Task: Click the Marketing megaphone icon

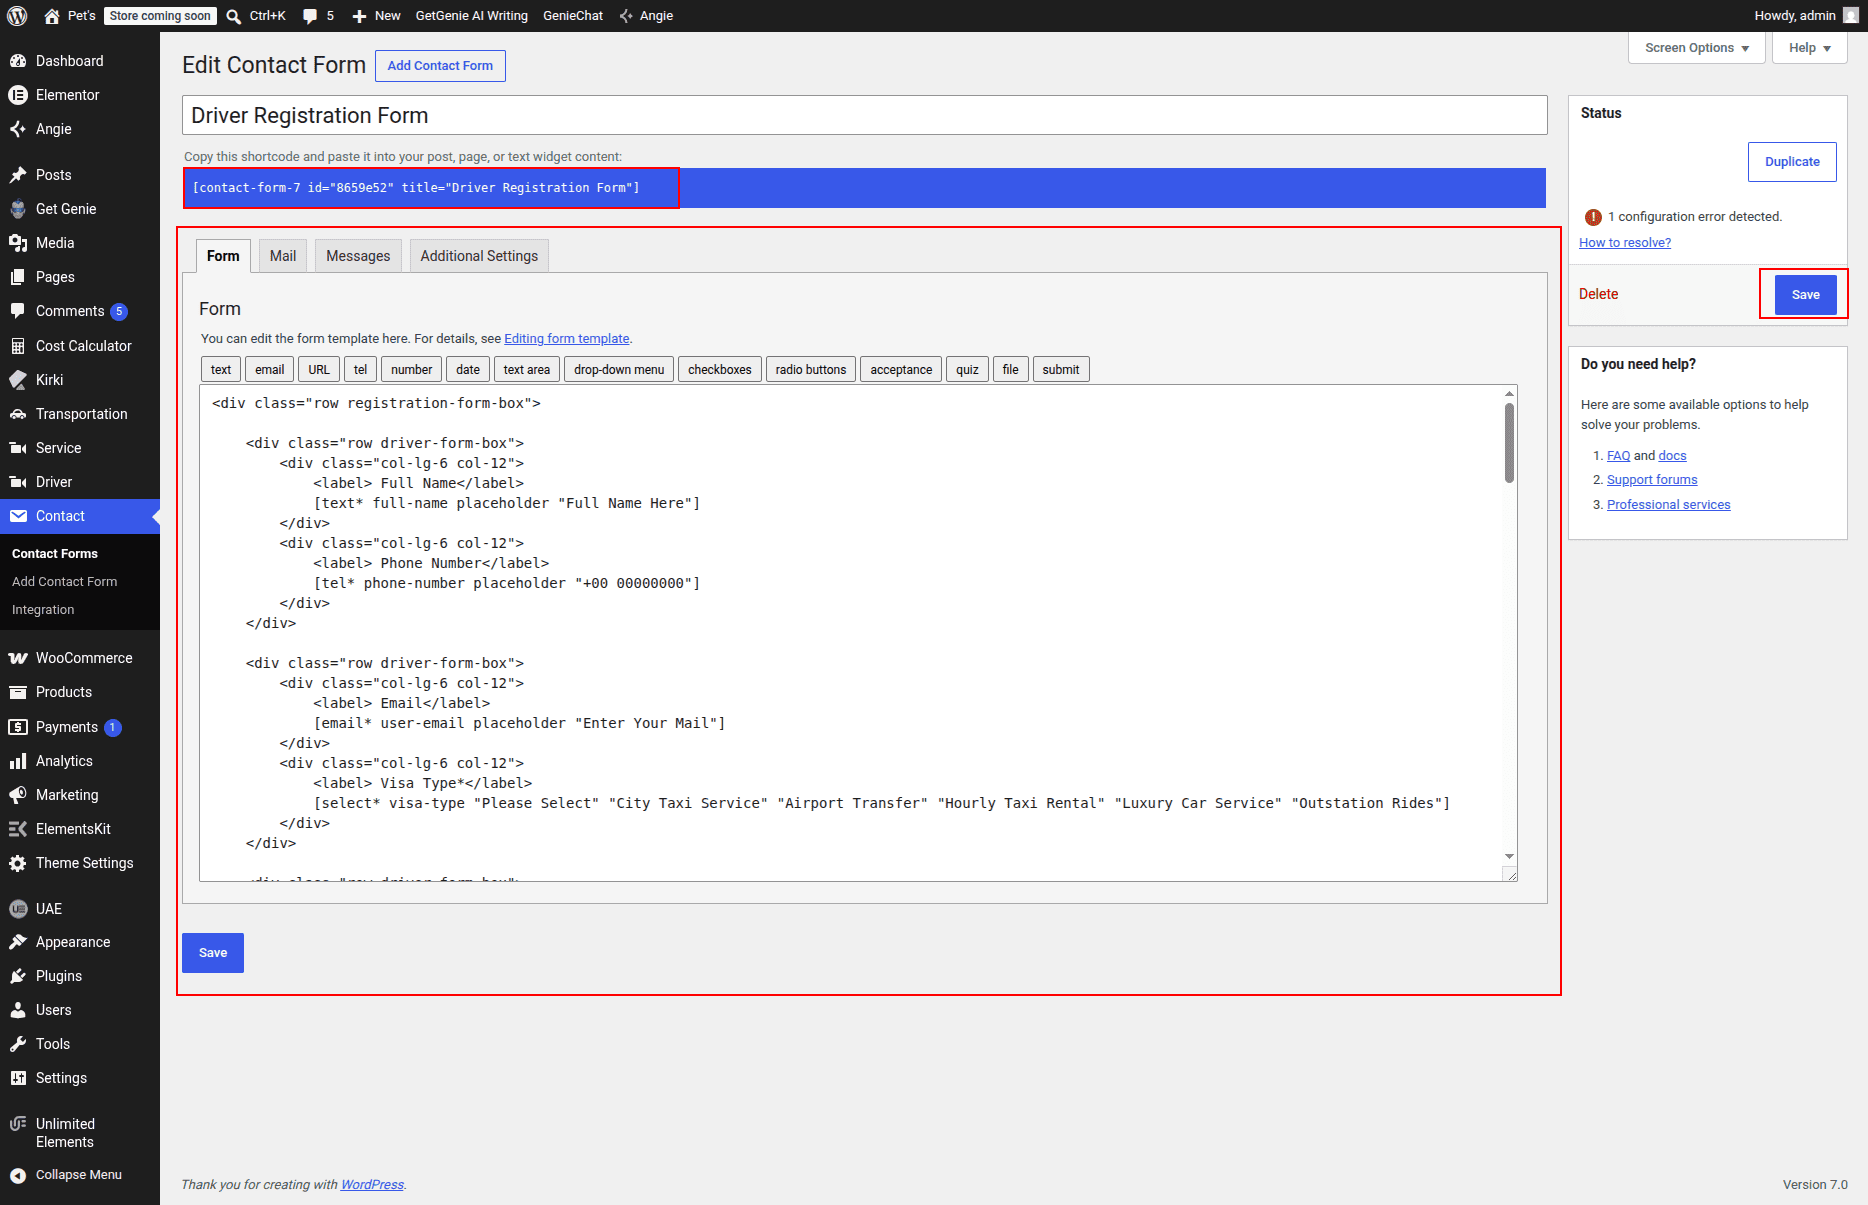Action: coord(18,795)
